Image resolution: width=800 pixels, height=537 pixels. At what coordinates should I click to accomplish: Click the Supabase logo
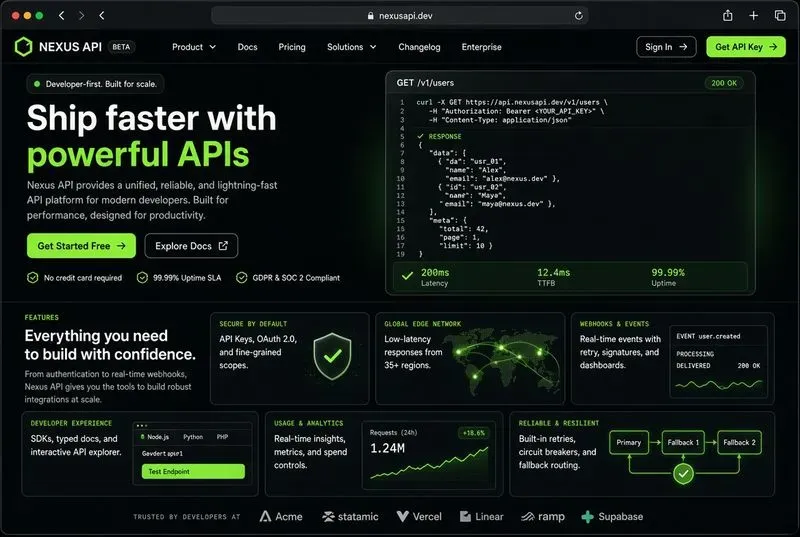[612, 517]
